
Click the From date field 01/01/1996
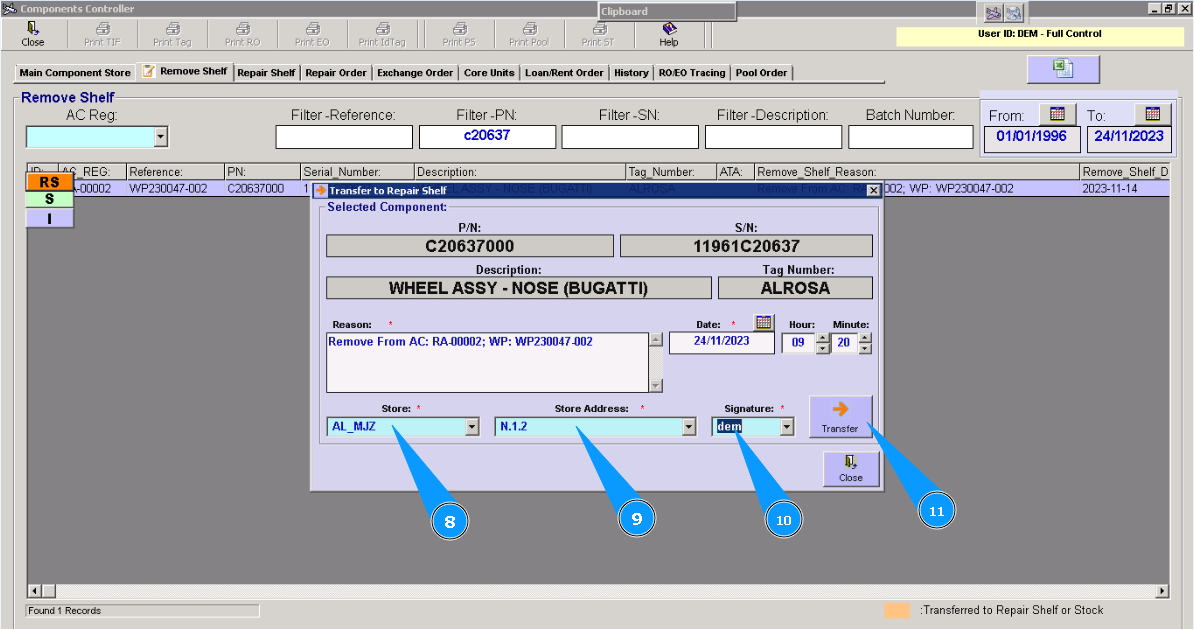click(1032, 138)
